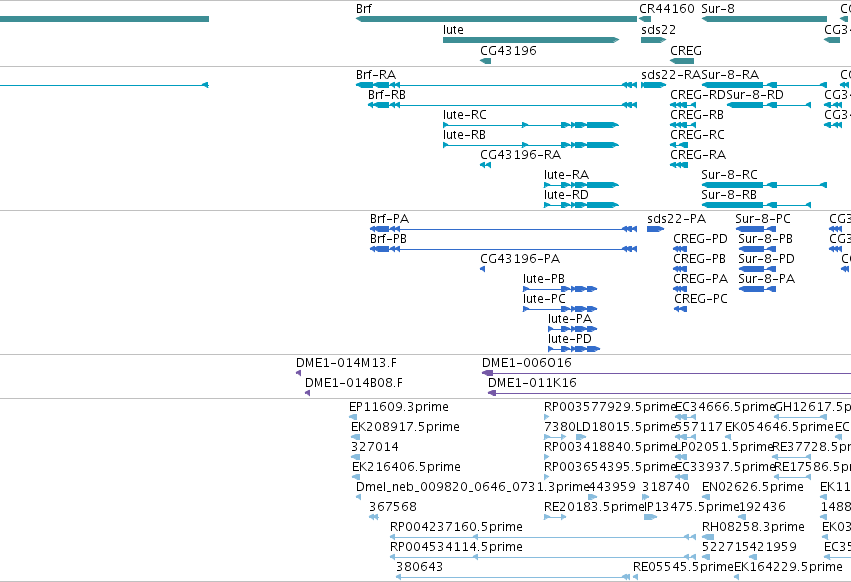Click the 367568 feature label

[x=393, y=507]
